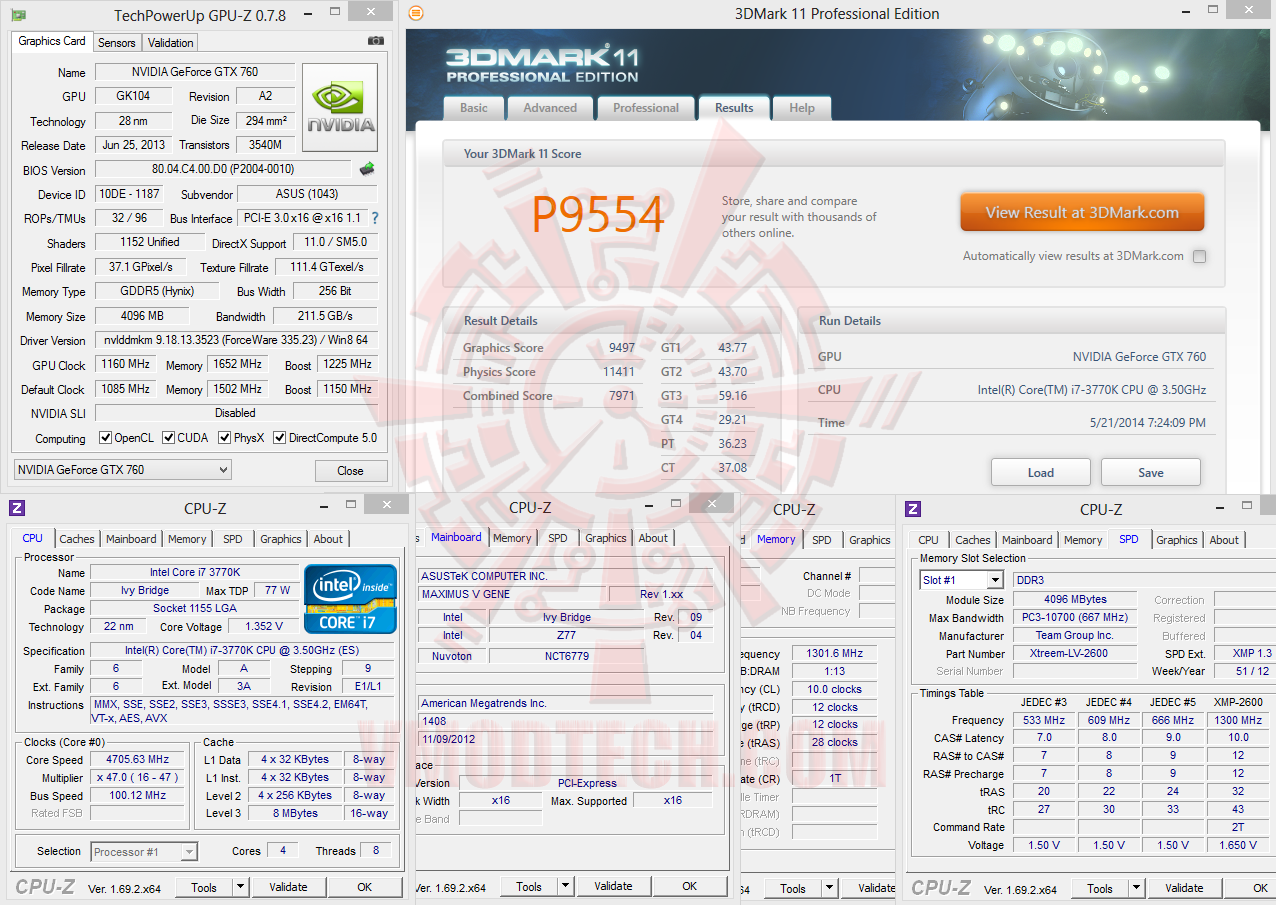Click the purple Z icon of the CPU tab window
The width and height of the screenshot is (1276, 905).
17,508
